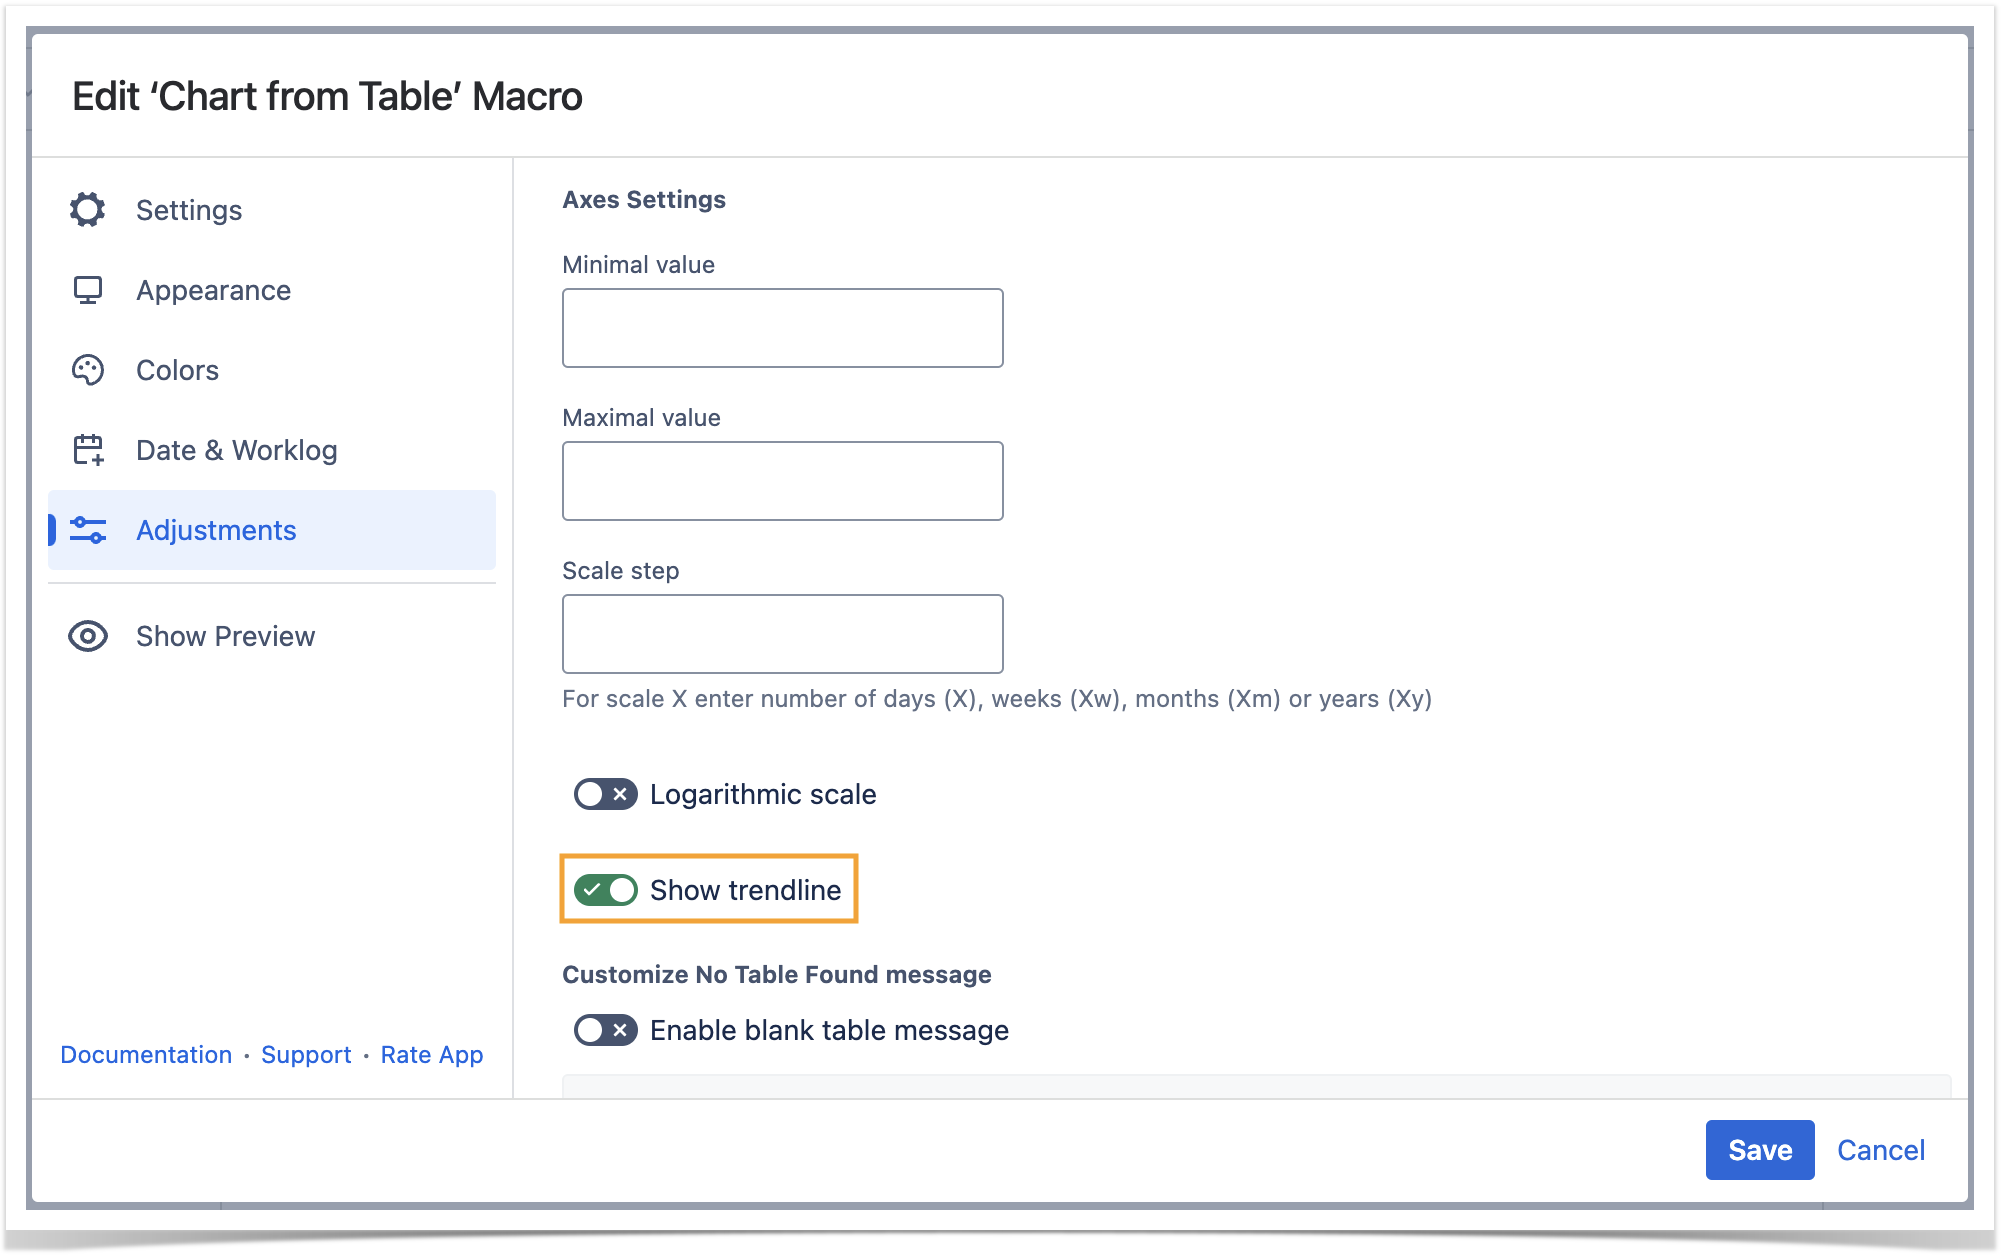The image size is (2008, 1259).
Task: Click the Colors palette icon
Action: coord(88,370)
